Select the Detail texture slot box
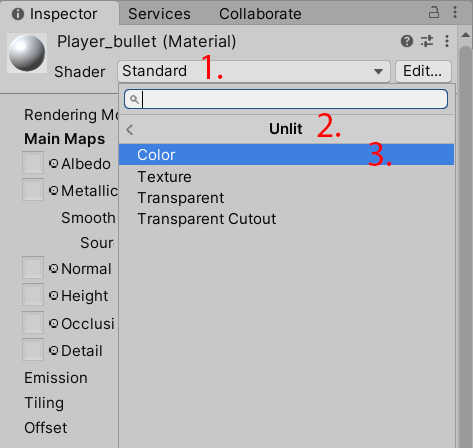The image size is (473, 448). point(33,349)
